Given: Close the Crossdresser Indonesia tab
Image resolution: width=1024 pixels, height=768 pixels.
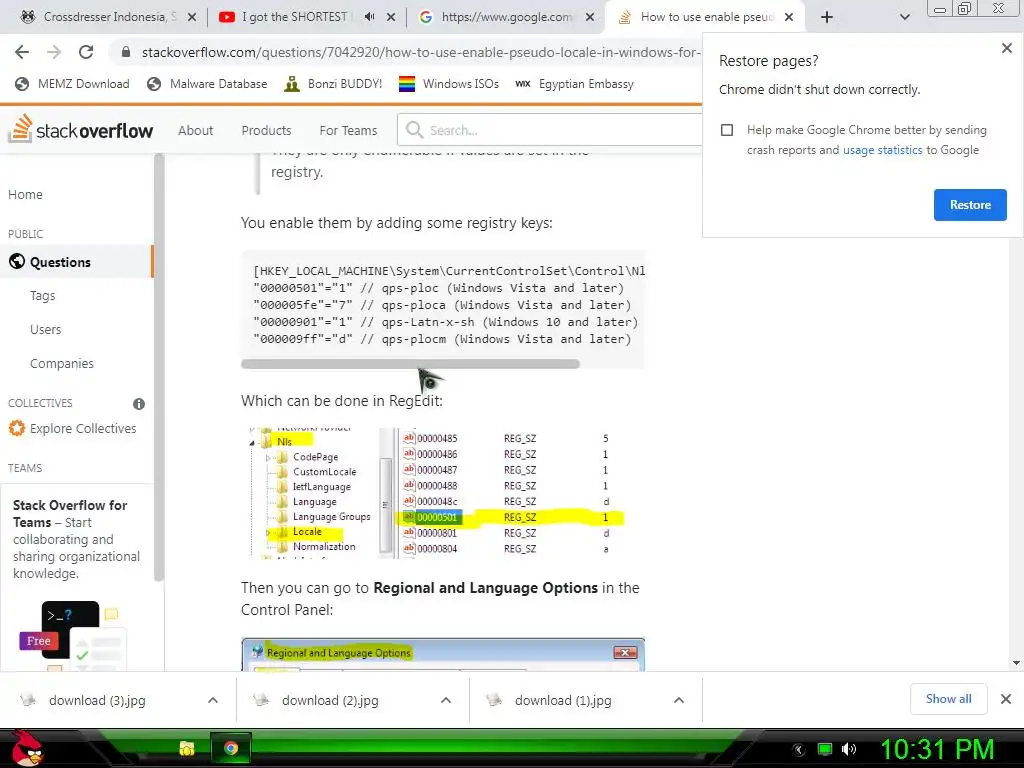Looking at the screenshot, I should [x=191, y=18].
